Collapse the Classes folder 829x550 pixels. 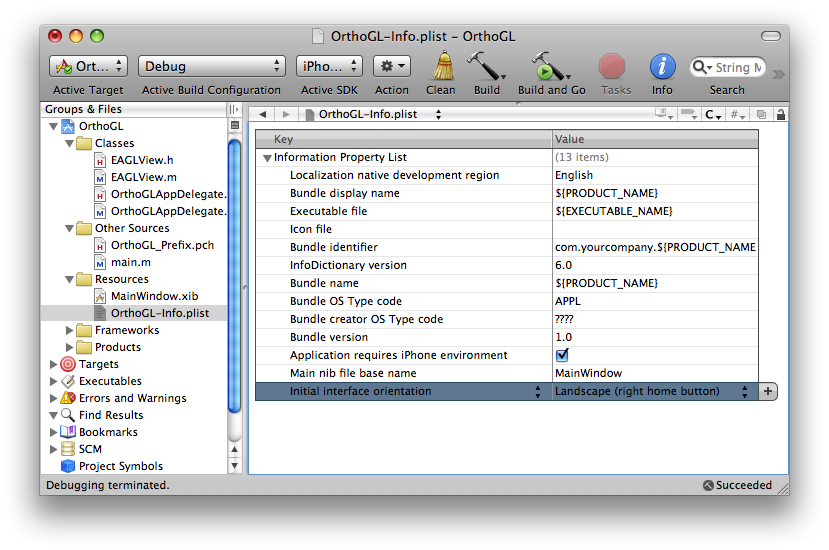pos(69,143)
